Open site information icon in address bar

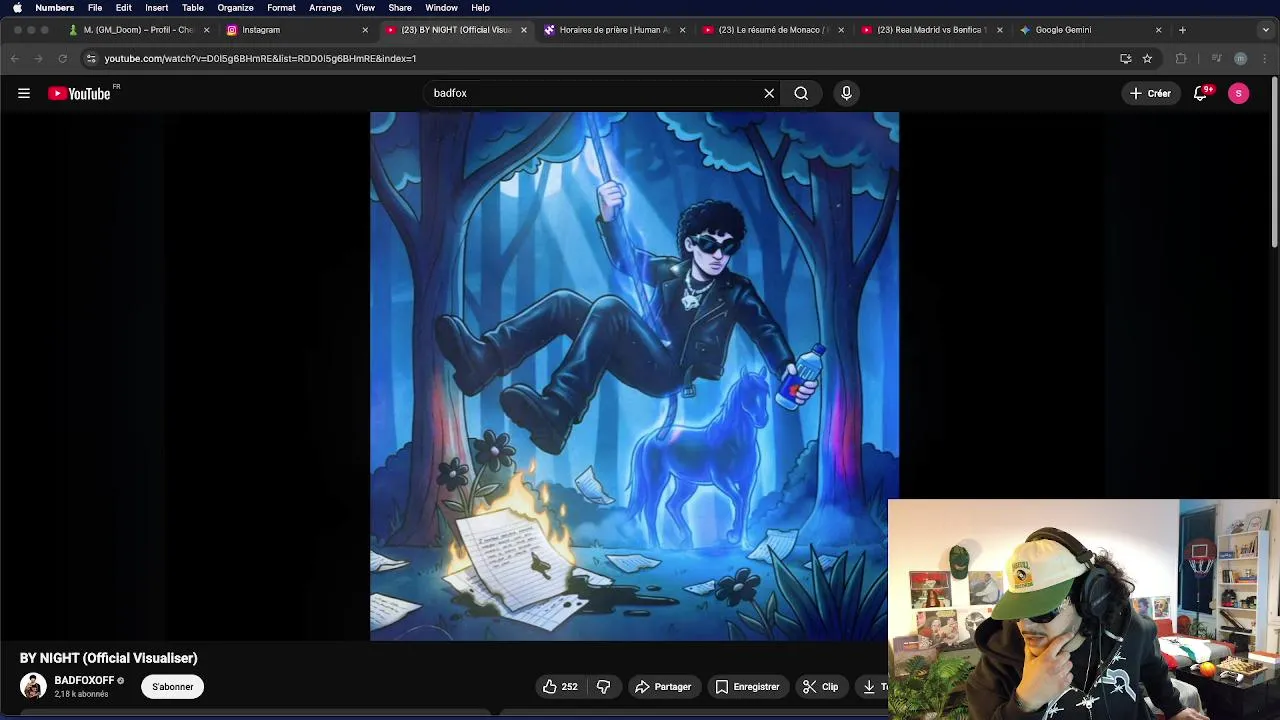coord(91,58)
